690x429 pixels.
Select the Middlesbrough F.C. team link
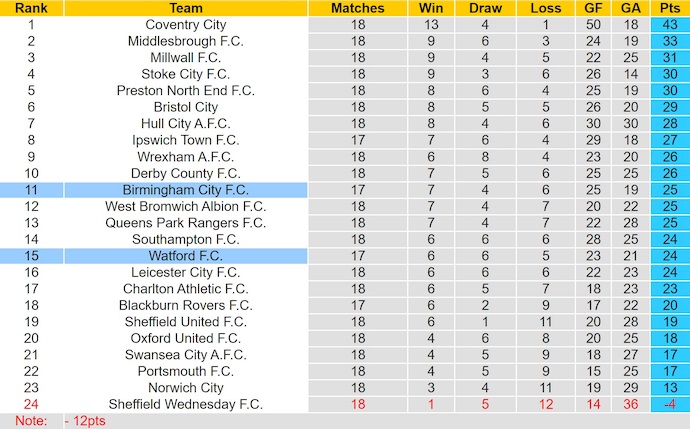pyautogui.click(x=185, y=41)
